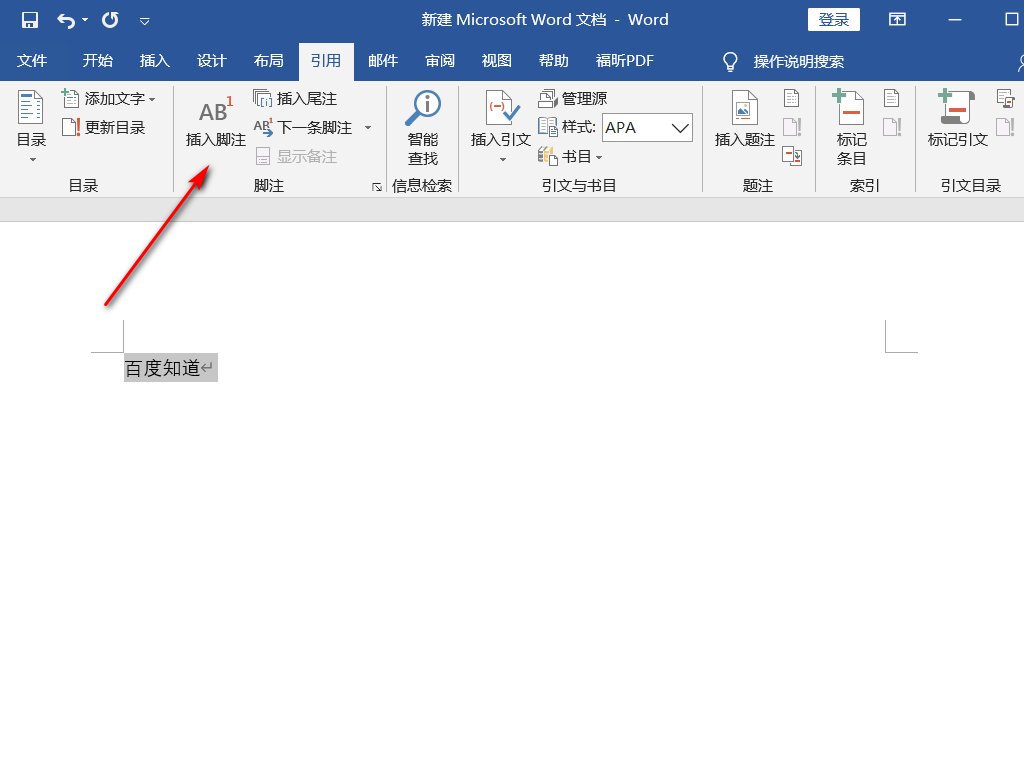Image resolution: width=1024 pixels, height=768 pixels.
Task: Switch to the Insert (插入) tab
Action: pyautogui.click(x=155, y=61)
